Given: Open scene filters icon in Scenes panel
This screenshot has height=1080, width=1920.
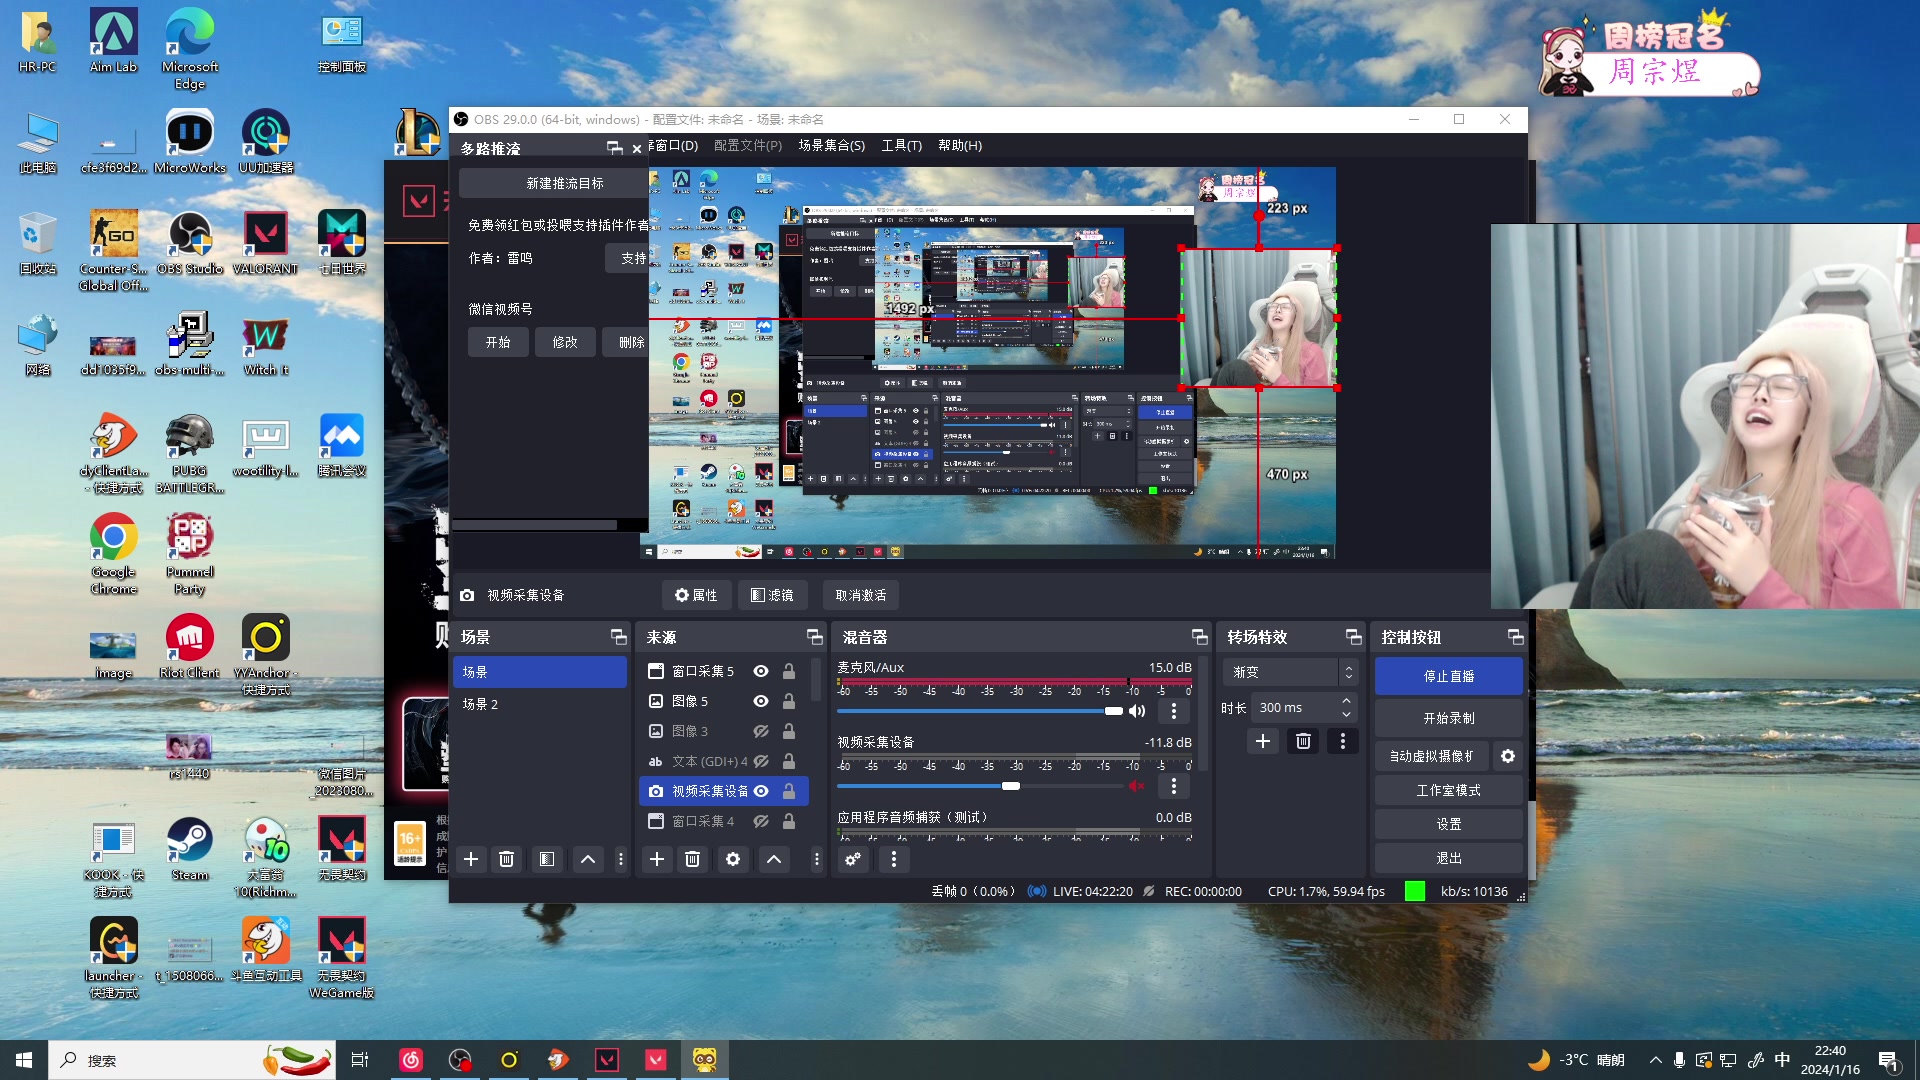Looking at the screenshot, I should tap(547, 859).
